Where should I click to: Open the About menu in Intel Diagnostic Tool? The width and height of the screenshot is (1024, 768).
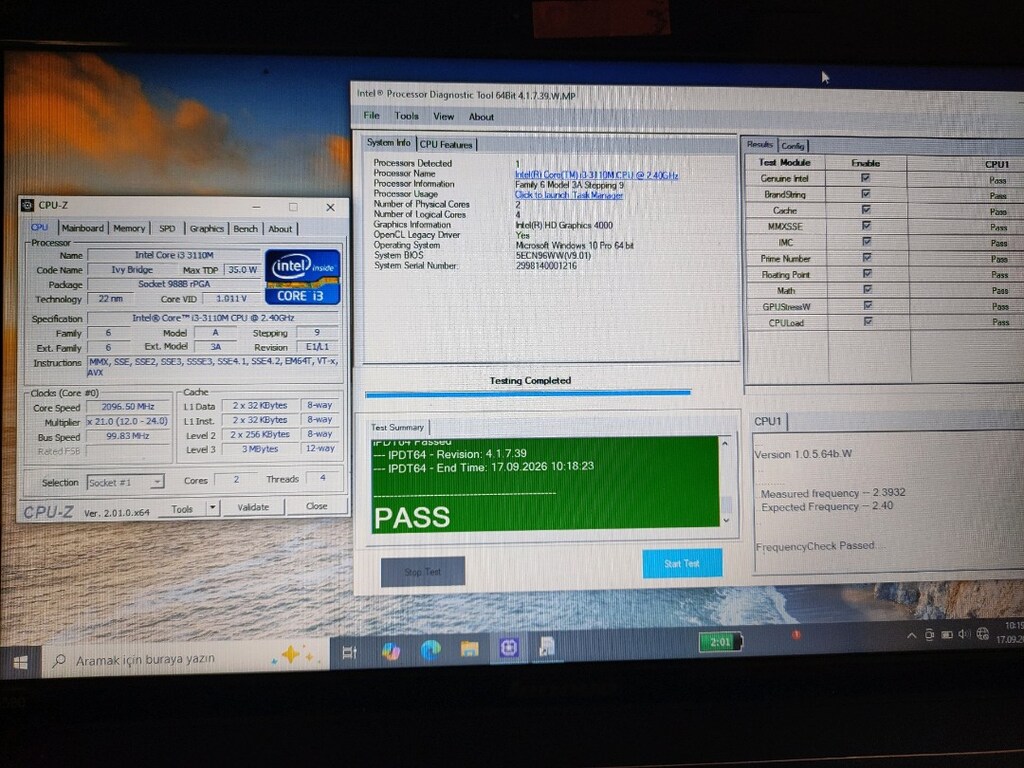(481, 117)
